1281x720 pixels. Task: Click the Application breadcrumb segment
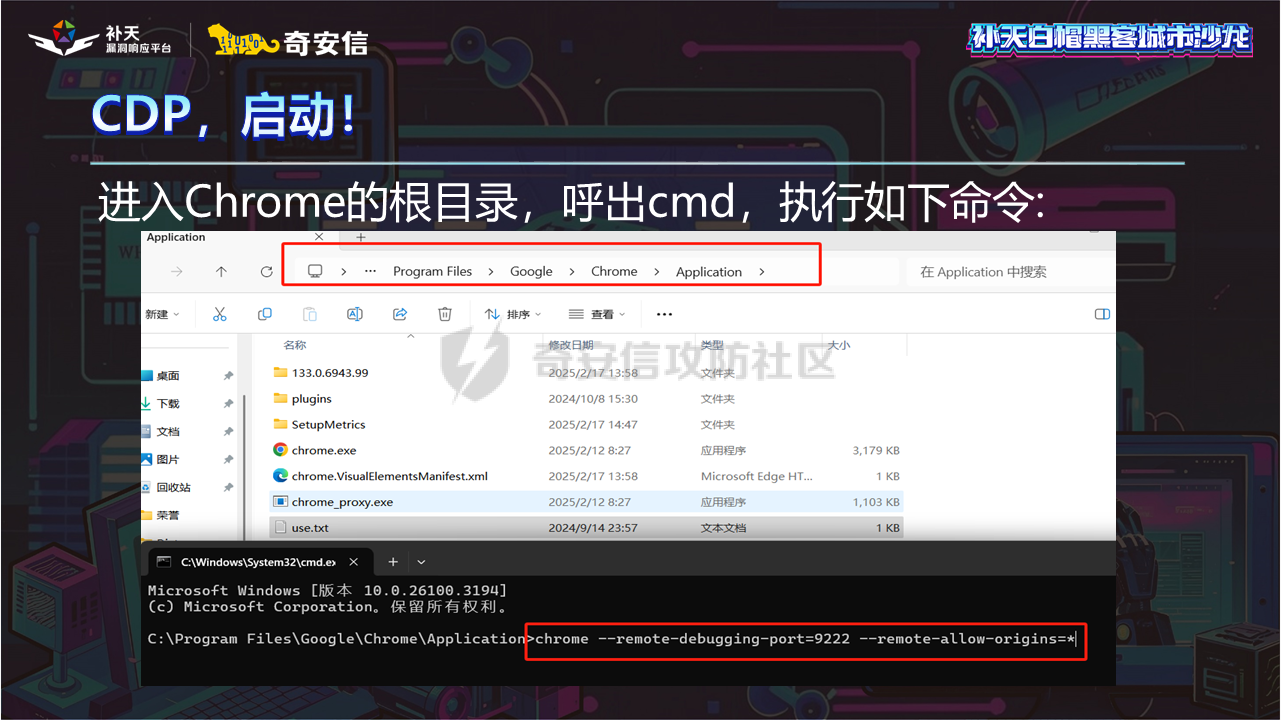(x=709, y=271)
